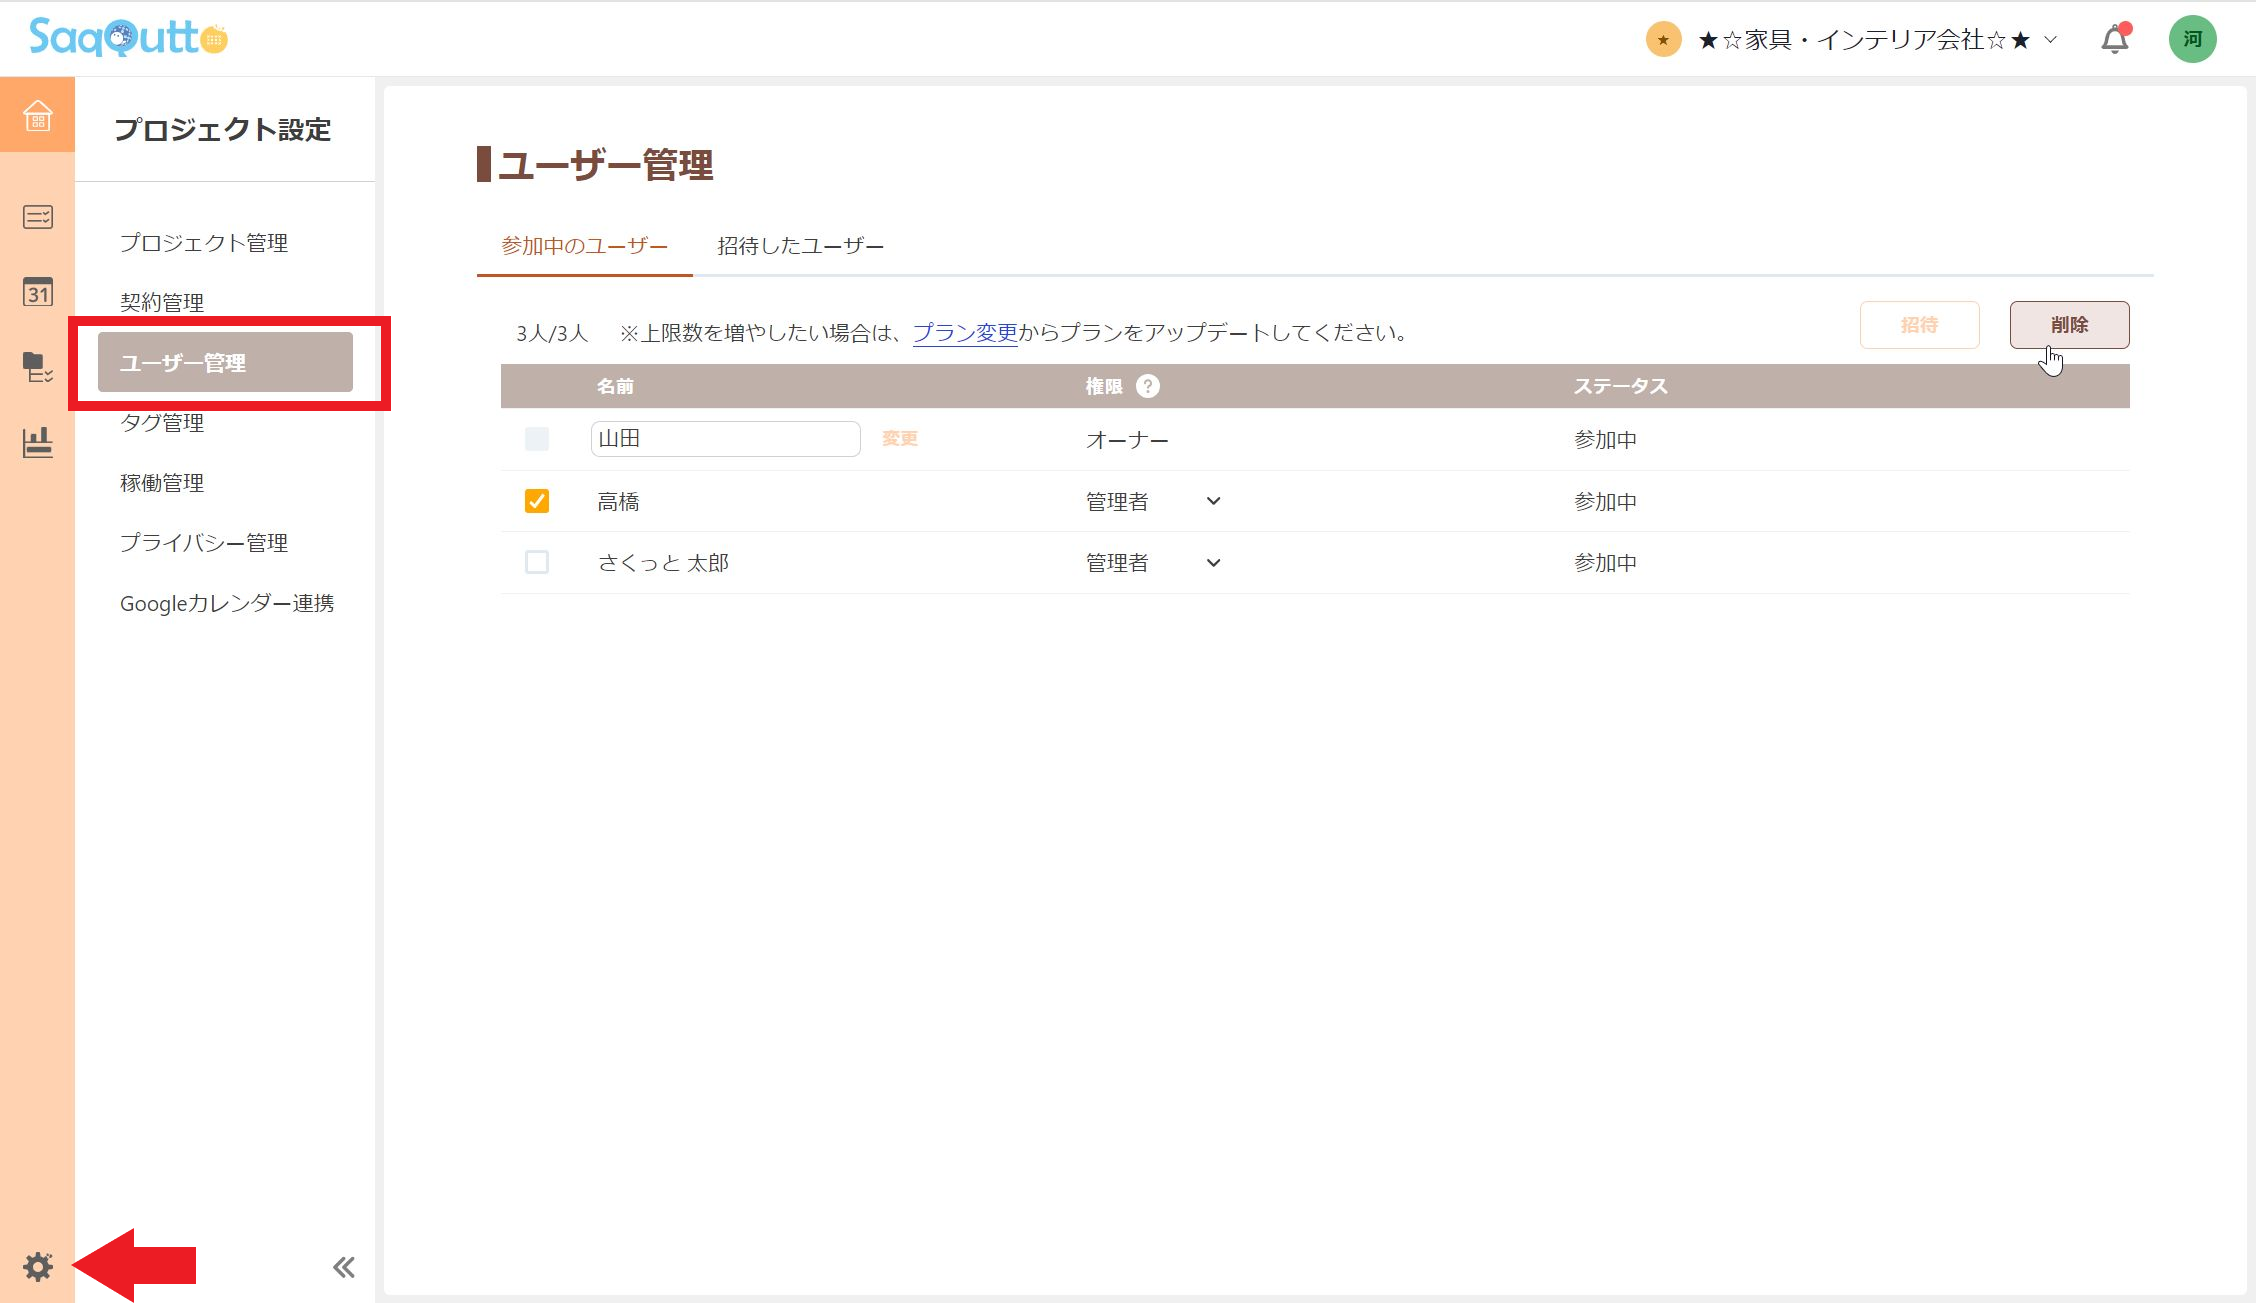Click the settings gear at sidebar bottom
Image resolution: width=2256 pixels, height=1303 pixels.
coord(38,1265)
